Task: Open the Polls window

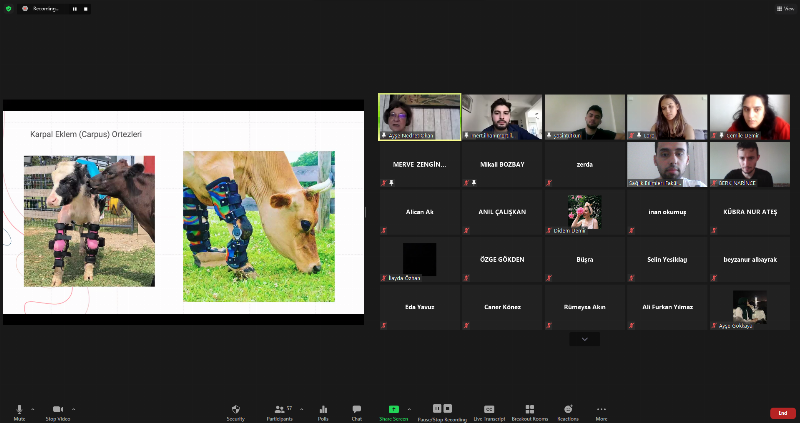Action: click(x=323, y=410)
